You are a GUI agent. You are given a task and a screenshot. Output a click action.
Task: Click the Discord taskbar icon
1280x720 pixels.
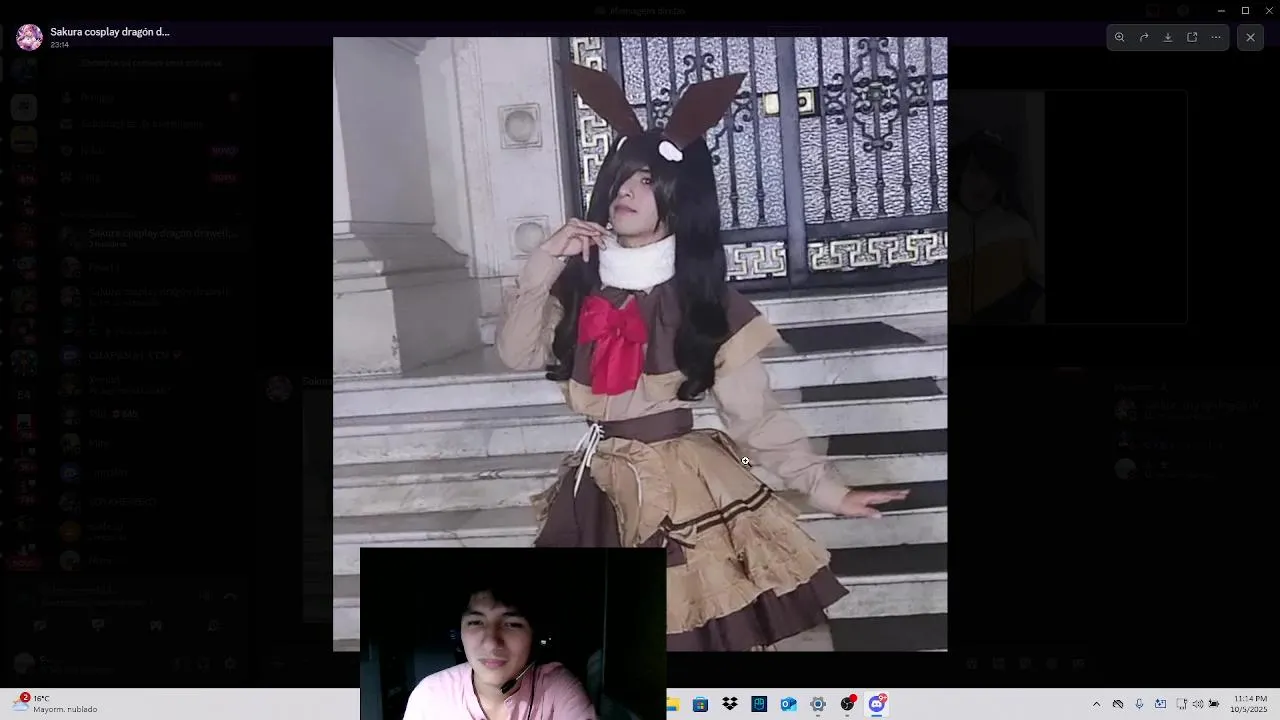[877, 704]
